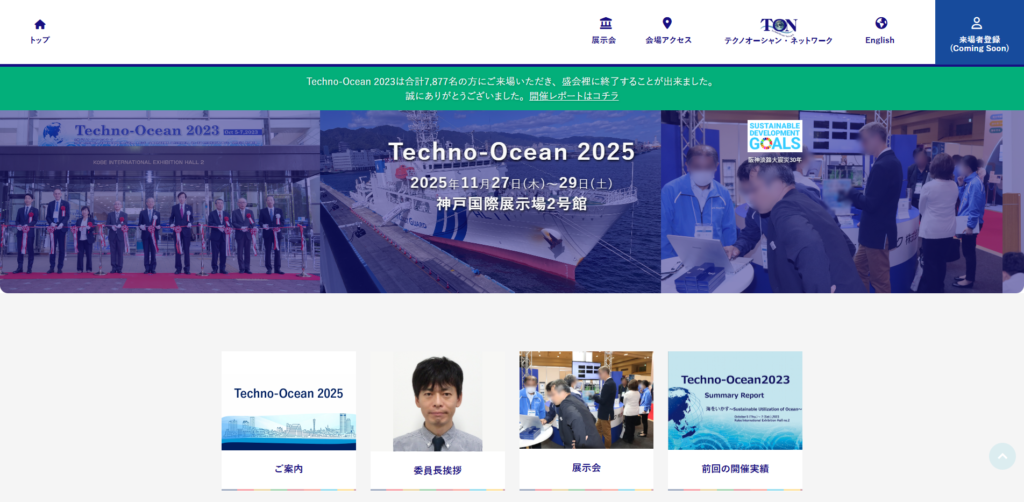The height and width of the screenshot is (502, 1024).
Task: Click the ribbon-cutting ceremony banner photo
Action: pos(160,202)
